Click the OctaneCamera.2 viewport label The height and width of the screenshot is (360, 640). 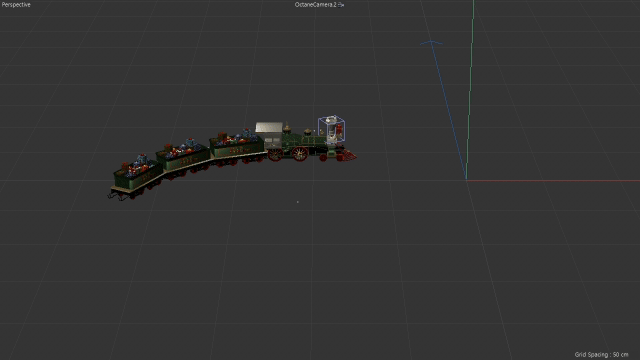tap(316, 5)
